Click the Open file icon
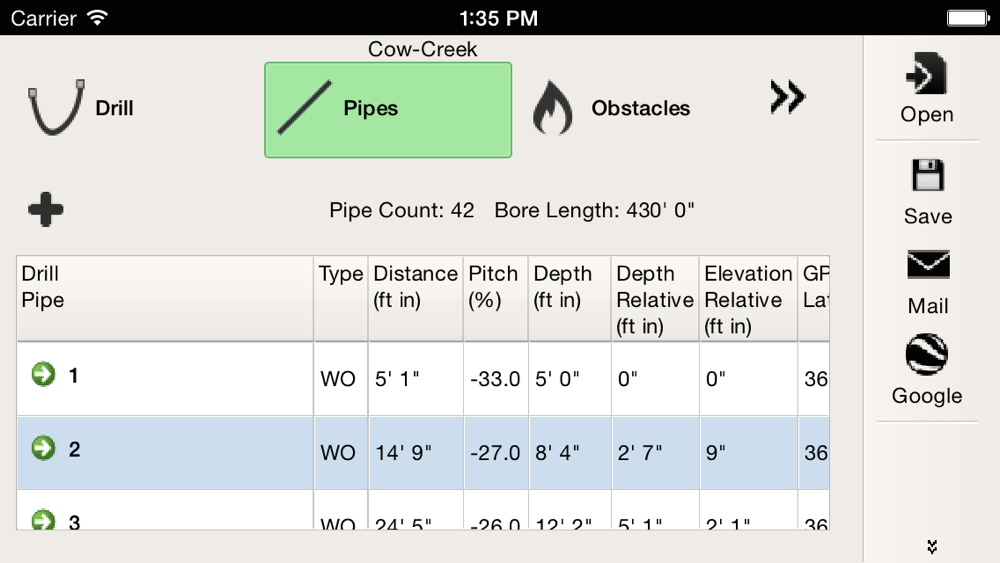The height and width of the screenshot is (563, 1000). [927, 88]
